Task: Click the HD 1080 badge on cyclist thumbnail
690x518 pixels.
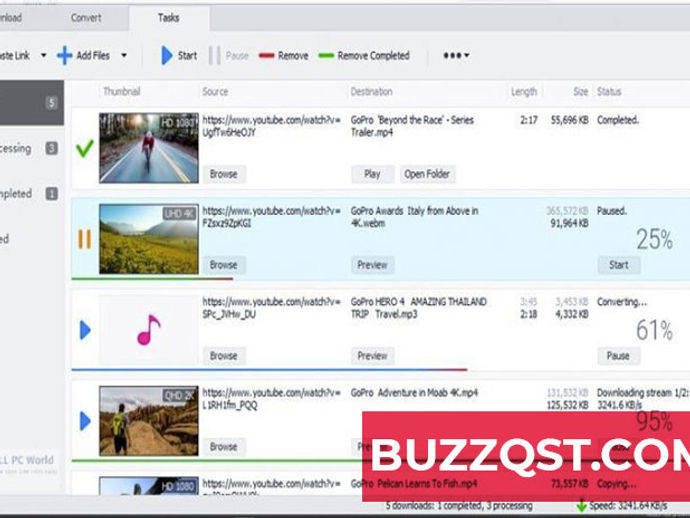Action: [178, 123]
